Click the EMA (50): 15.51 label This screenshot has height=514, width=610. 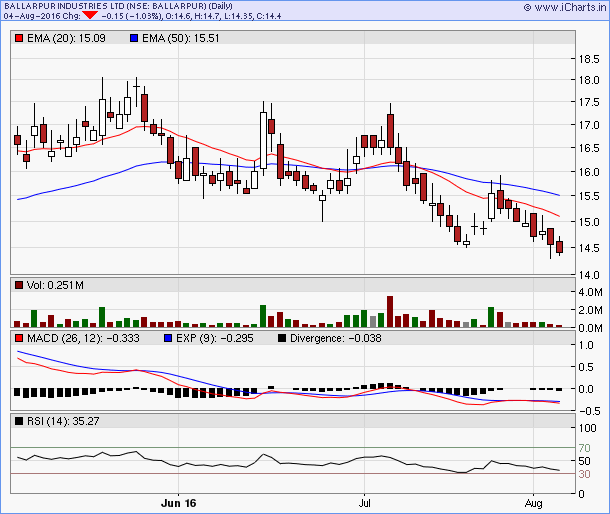tap(181, 39)
